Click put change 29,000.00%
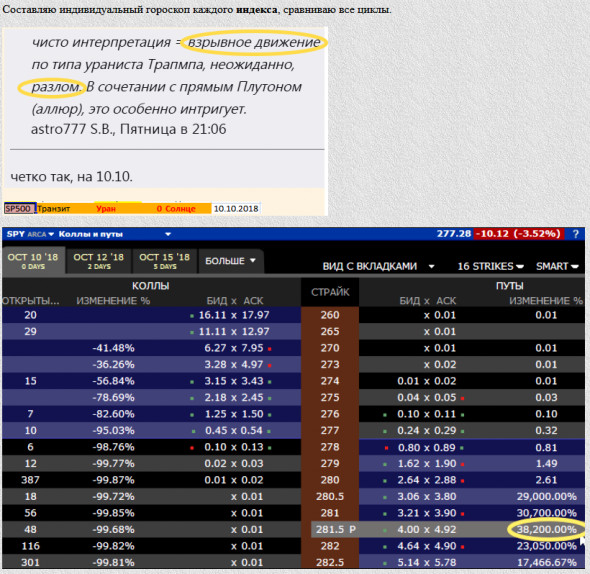The image size is (590, 574). click(x=546, y=496)
